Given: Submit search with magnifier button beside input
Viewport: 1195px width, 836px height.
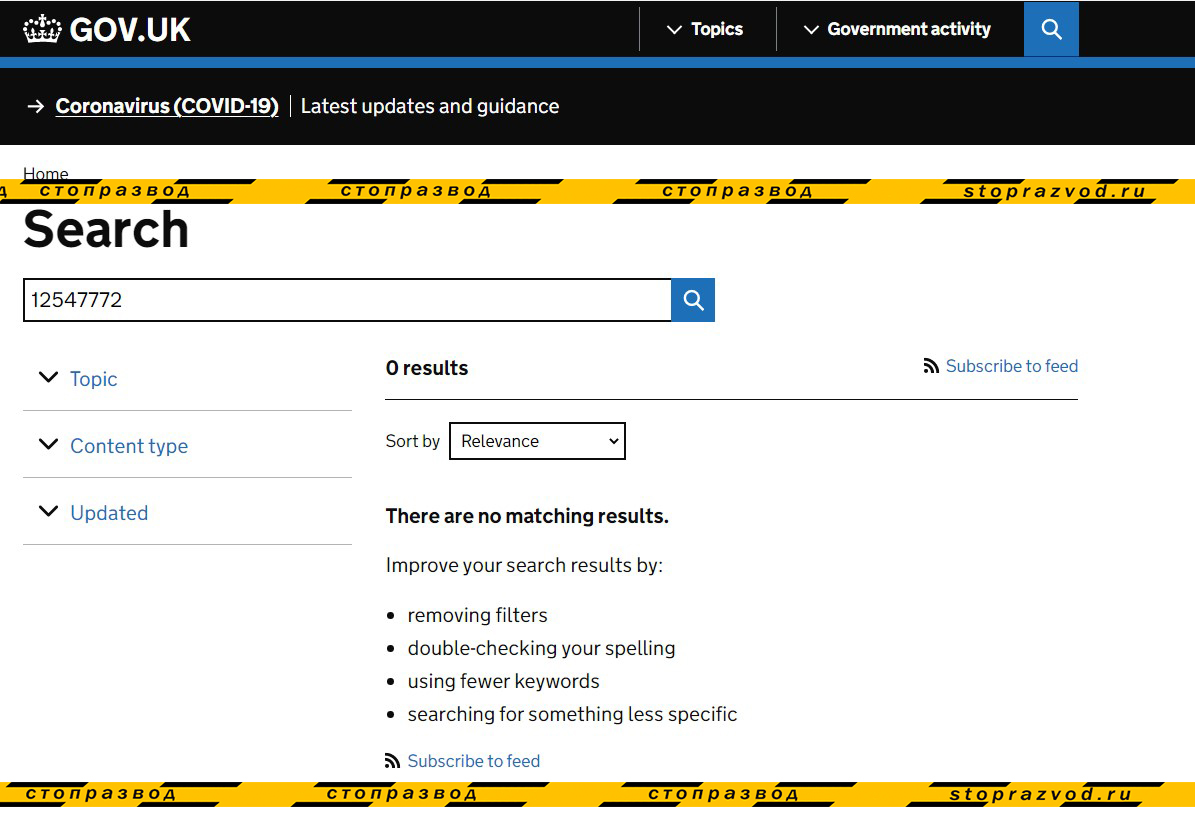Looking at the screenshot, I should coord(693,300).
